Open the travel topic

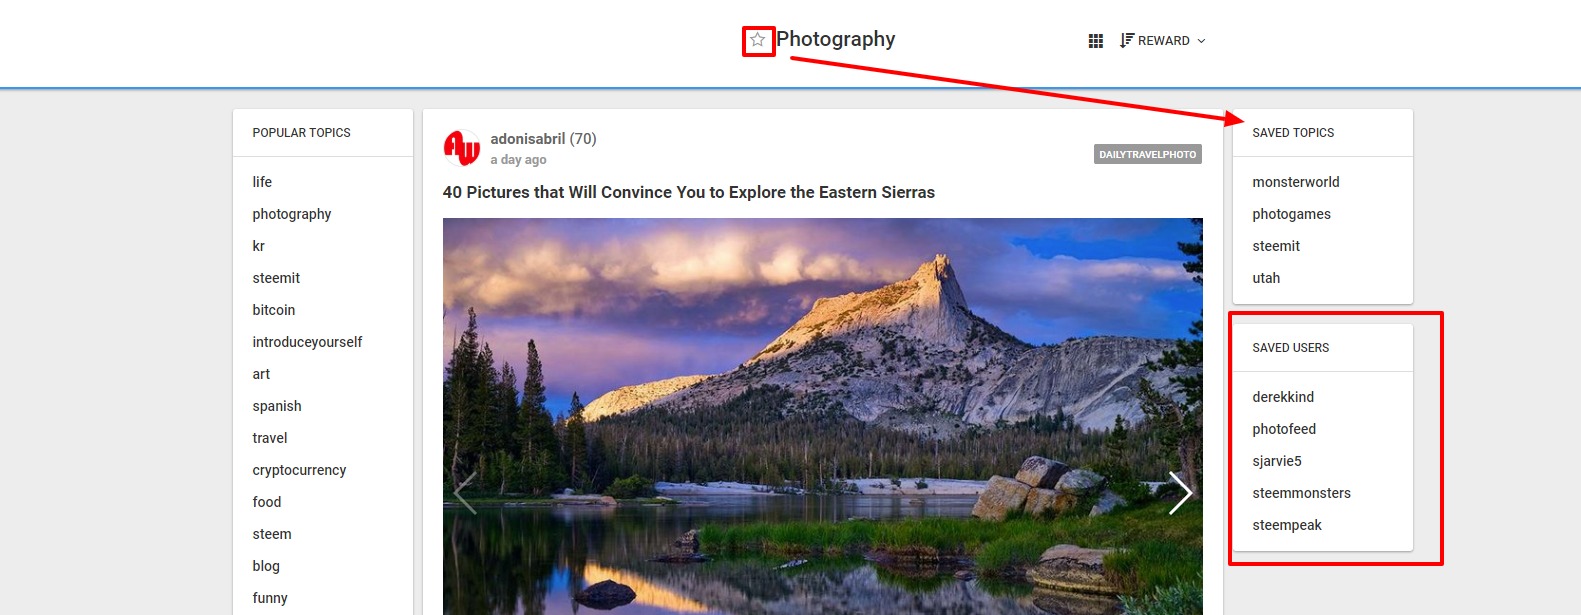tap(270, 438)
